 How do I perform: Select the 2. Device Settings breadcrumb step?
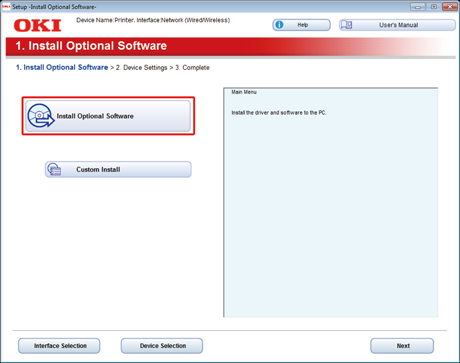coord(141,68)
